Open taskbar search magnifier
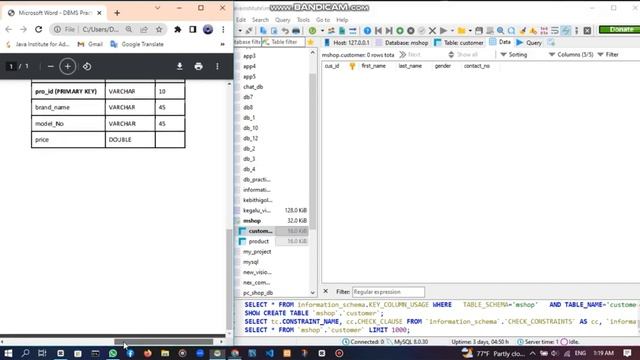The image size is (640, 360). 25,353
